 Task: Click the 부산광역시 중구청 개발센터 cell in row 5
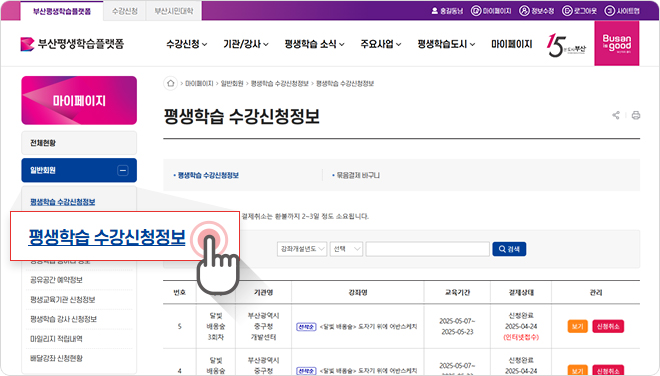click(263, 326)
